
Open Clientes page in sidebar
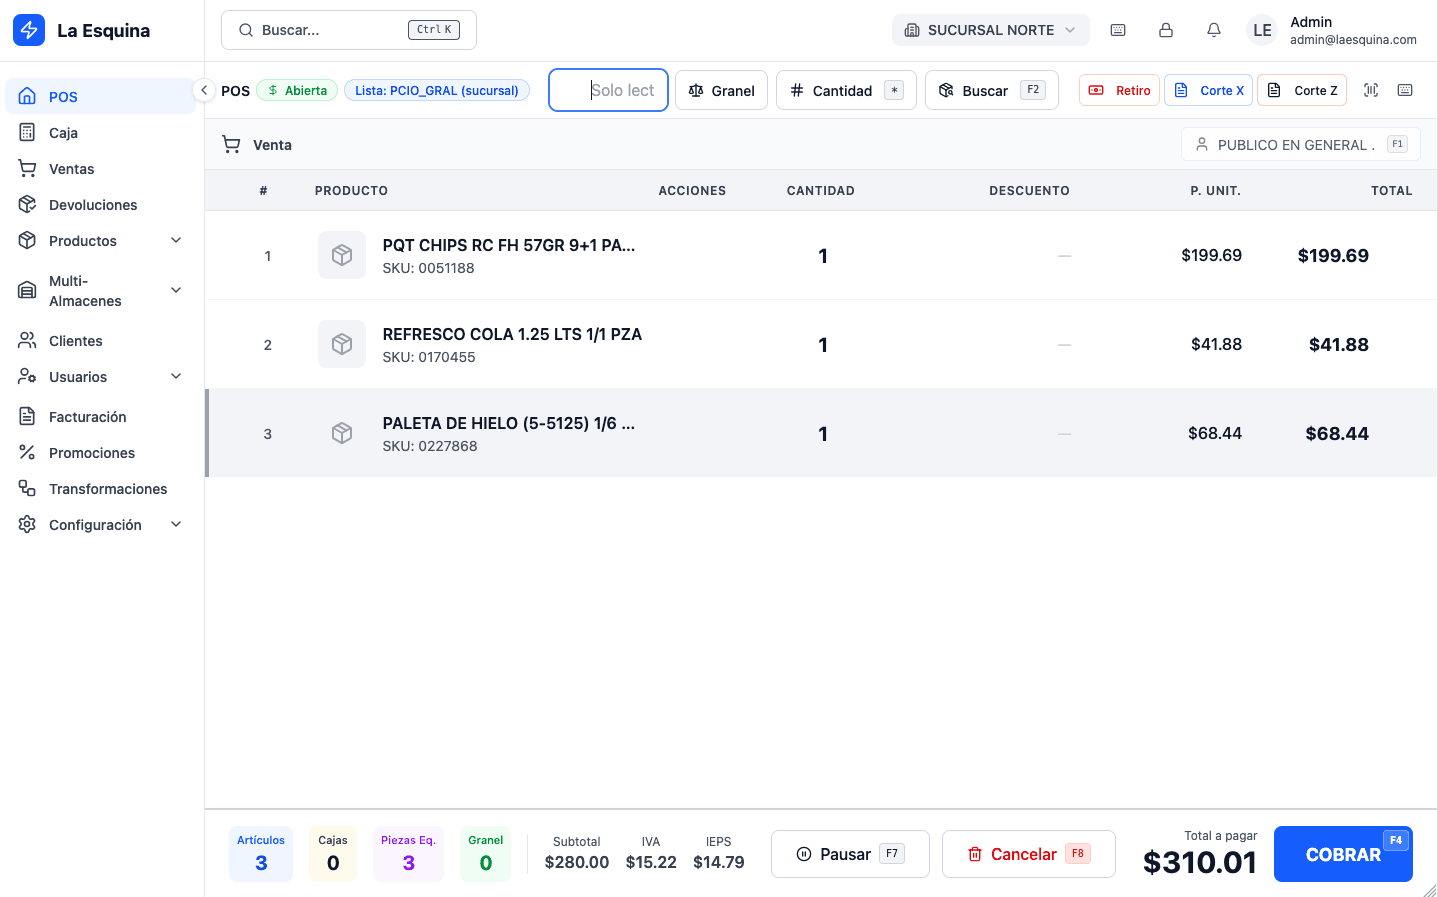tap(100, 340)
